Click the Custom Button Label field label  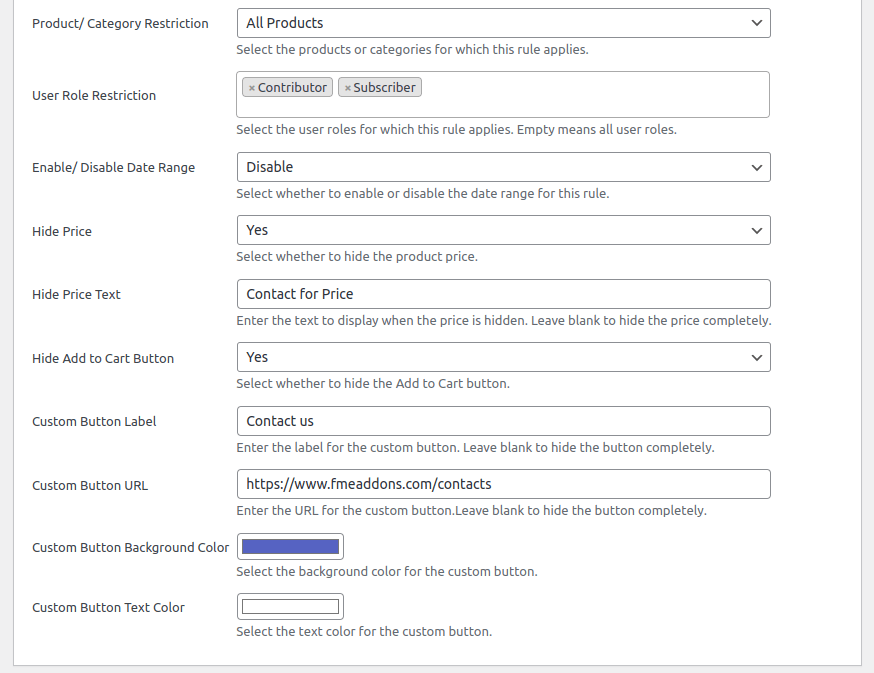click(x=94, y=422)
